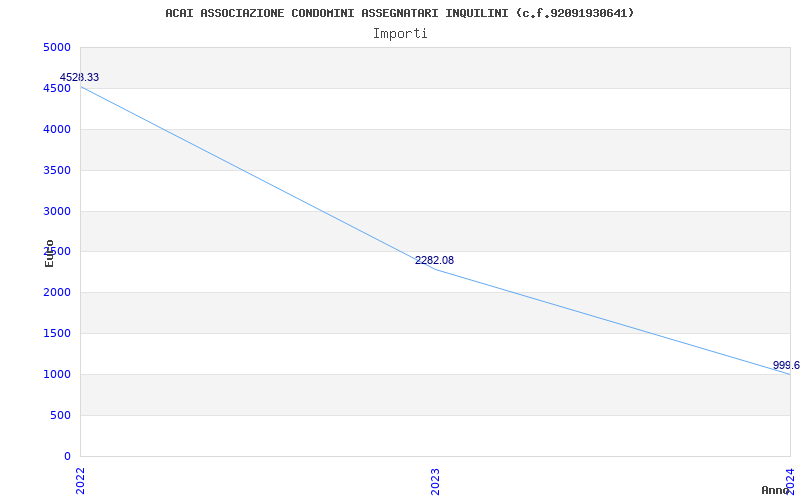
Task: Click the 2282.08 data label
Action: coord(434,260)
